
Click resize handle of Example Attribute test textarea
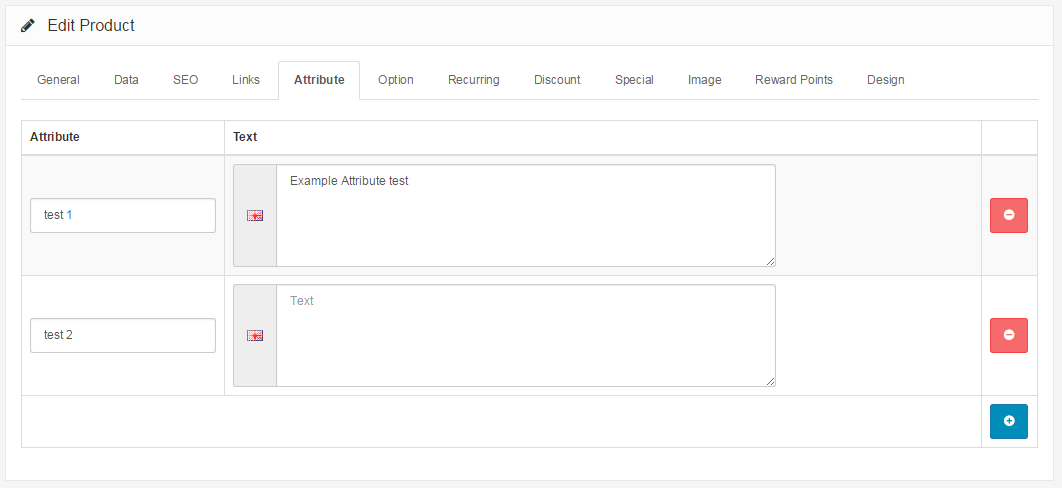pyautogui.click(x=770, y=261)
